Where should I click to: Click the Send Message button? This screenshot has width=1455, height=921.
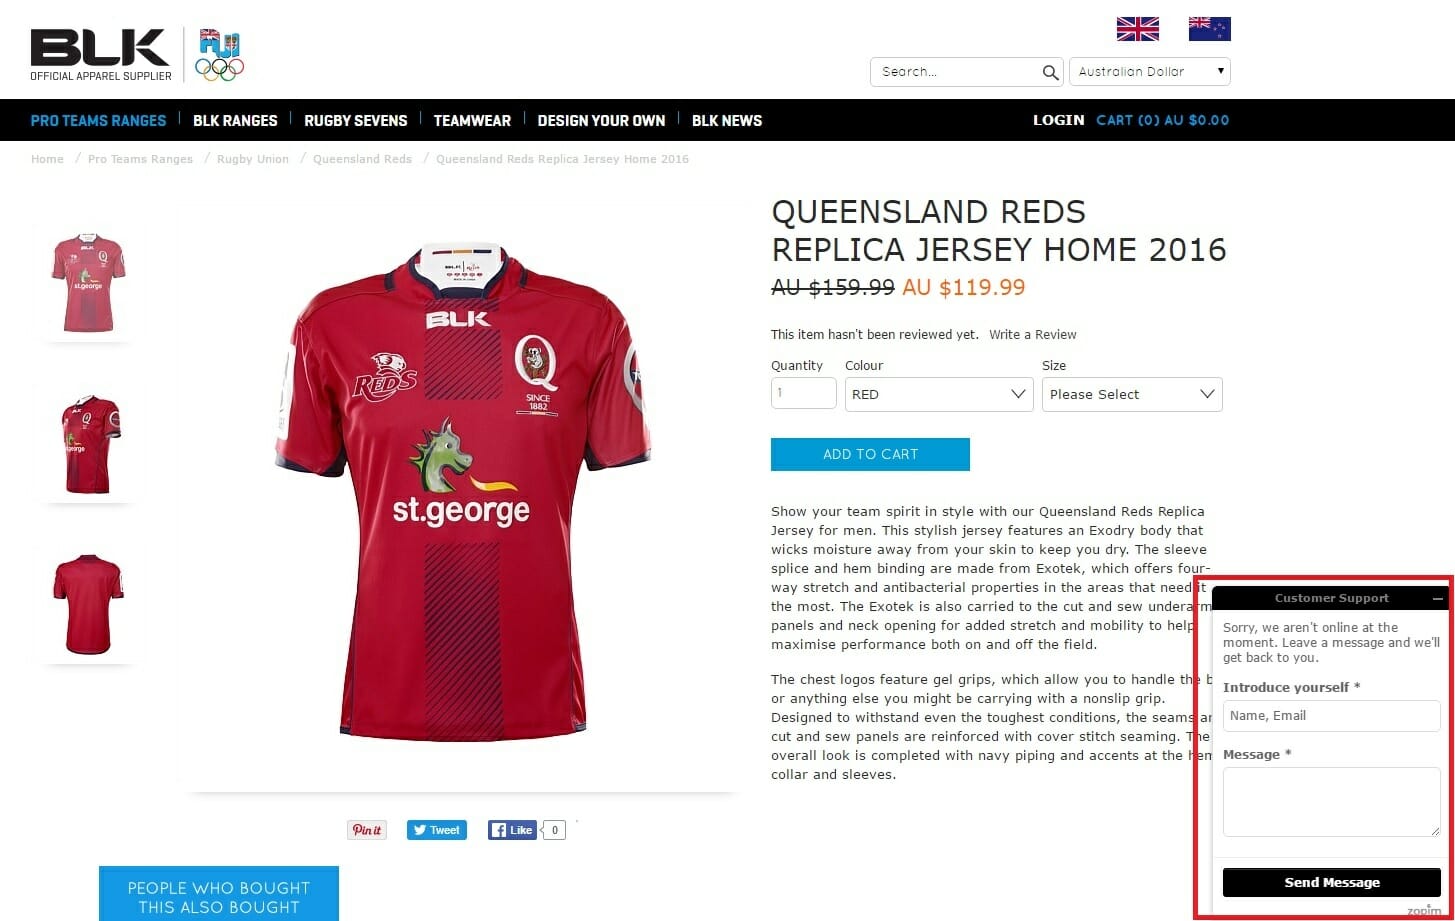[1331, 883]
